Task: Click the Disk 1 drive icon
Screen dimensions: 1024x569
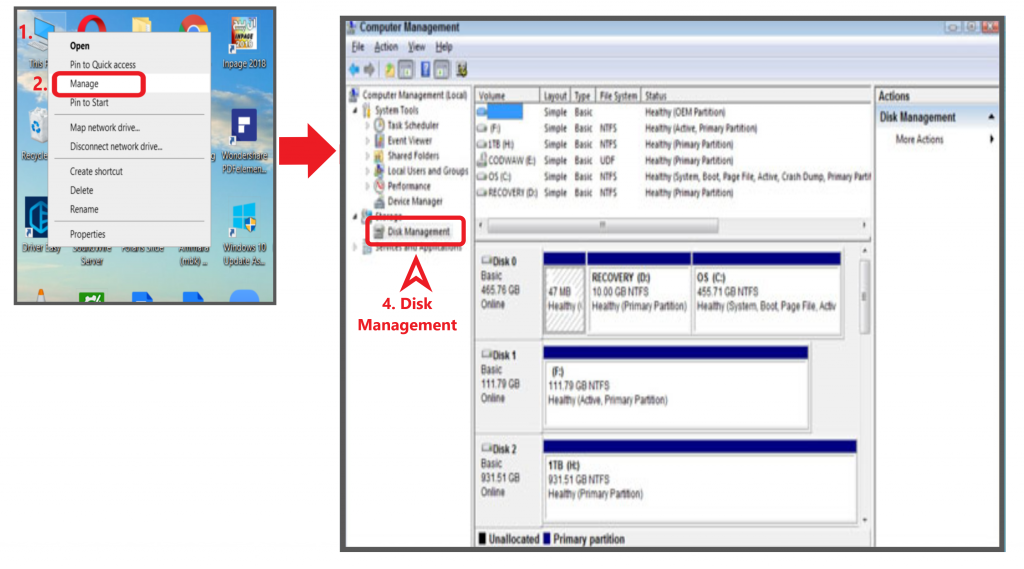Action: click(487, 355)
